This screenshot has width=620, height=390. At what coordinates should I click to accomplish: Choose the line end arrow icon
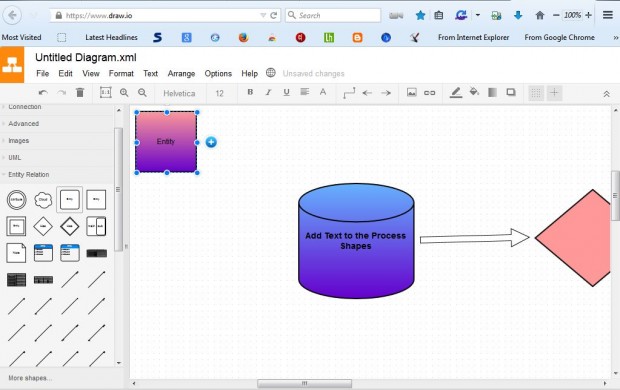386,93
